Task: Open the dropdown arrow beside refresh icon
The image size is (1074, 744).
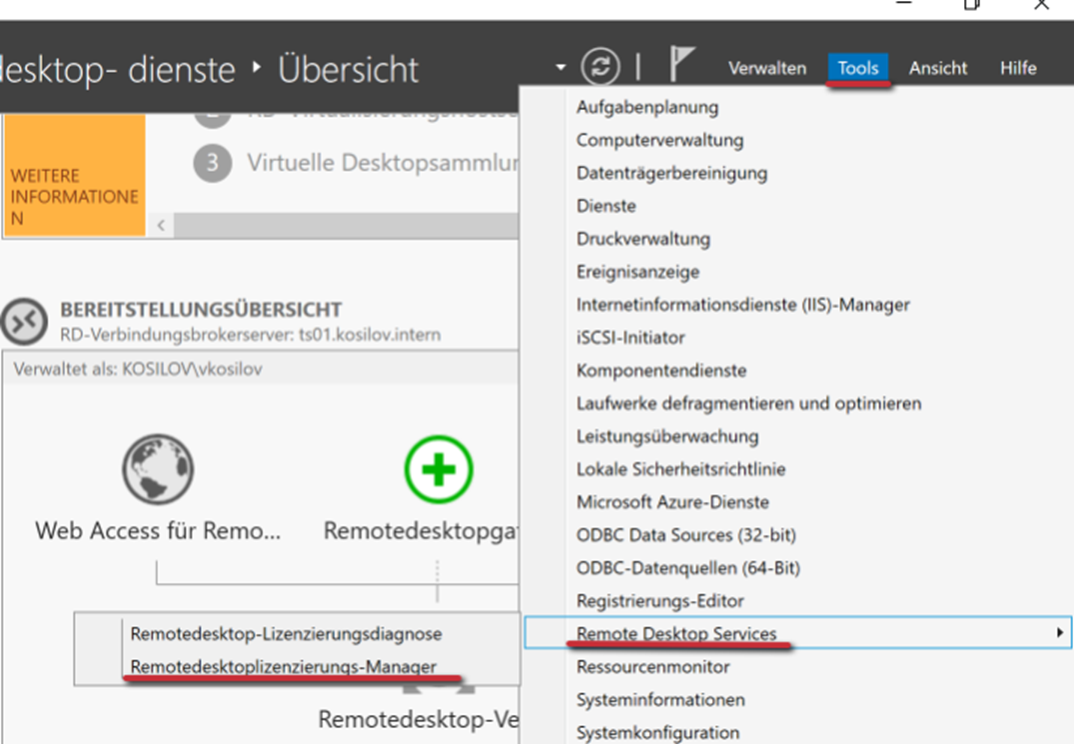Action: click(x=560, y=68)
